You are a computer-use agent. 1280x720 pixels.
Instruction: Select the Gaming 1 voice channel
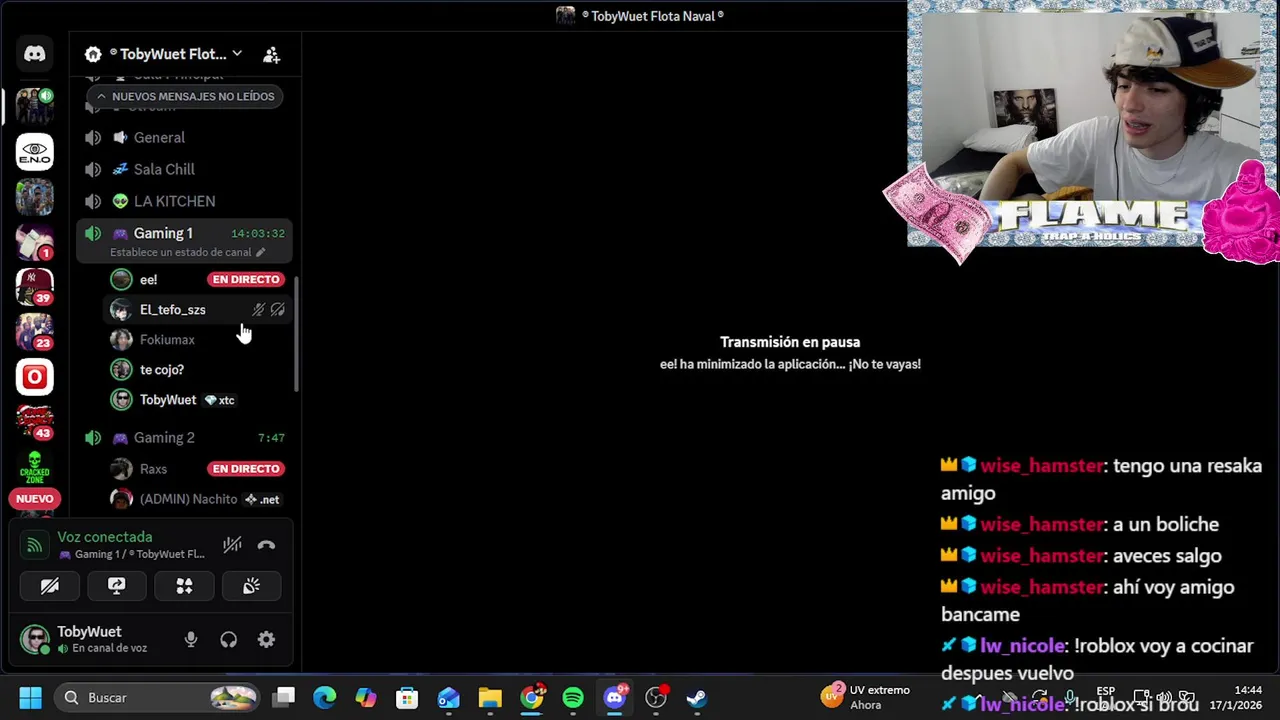point(185,241)
